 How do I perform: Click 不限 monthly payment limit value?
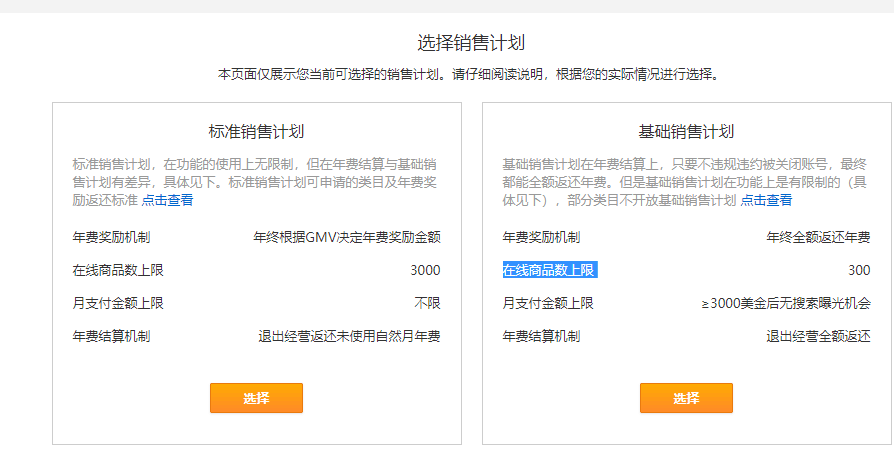[427, 303]
